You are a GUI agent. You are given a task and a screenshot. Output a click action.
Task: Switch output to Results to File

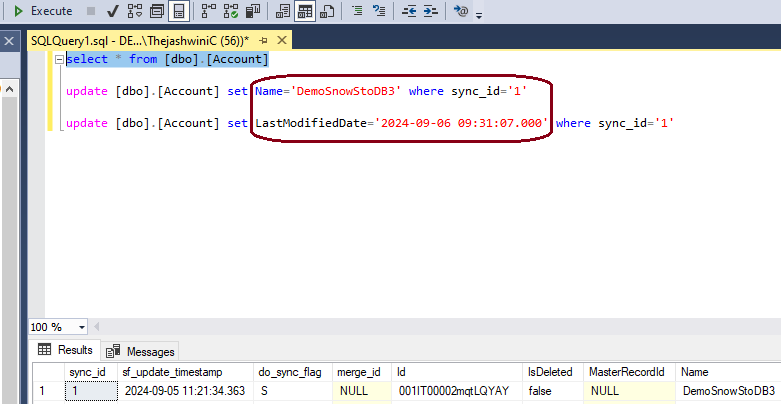coord(327,11)
